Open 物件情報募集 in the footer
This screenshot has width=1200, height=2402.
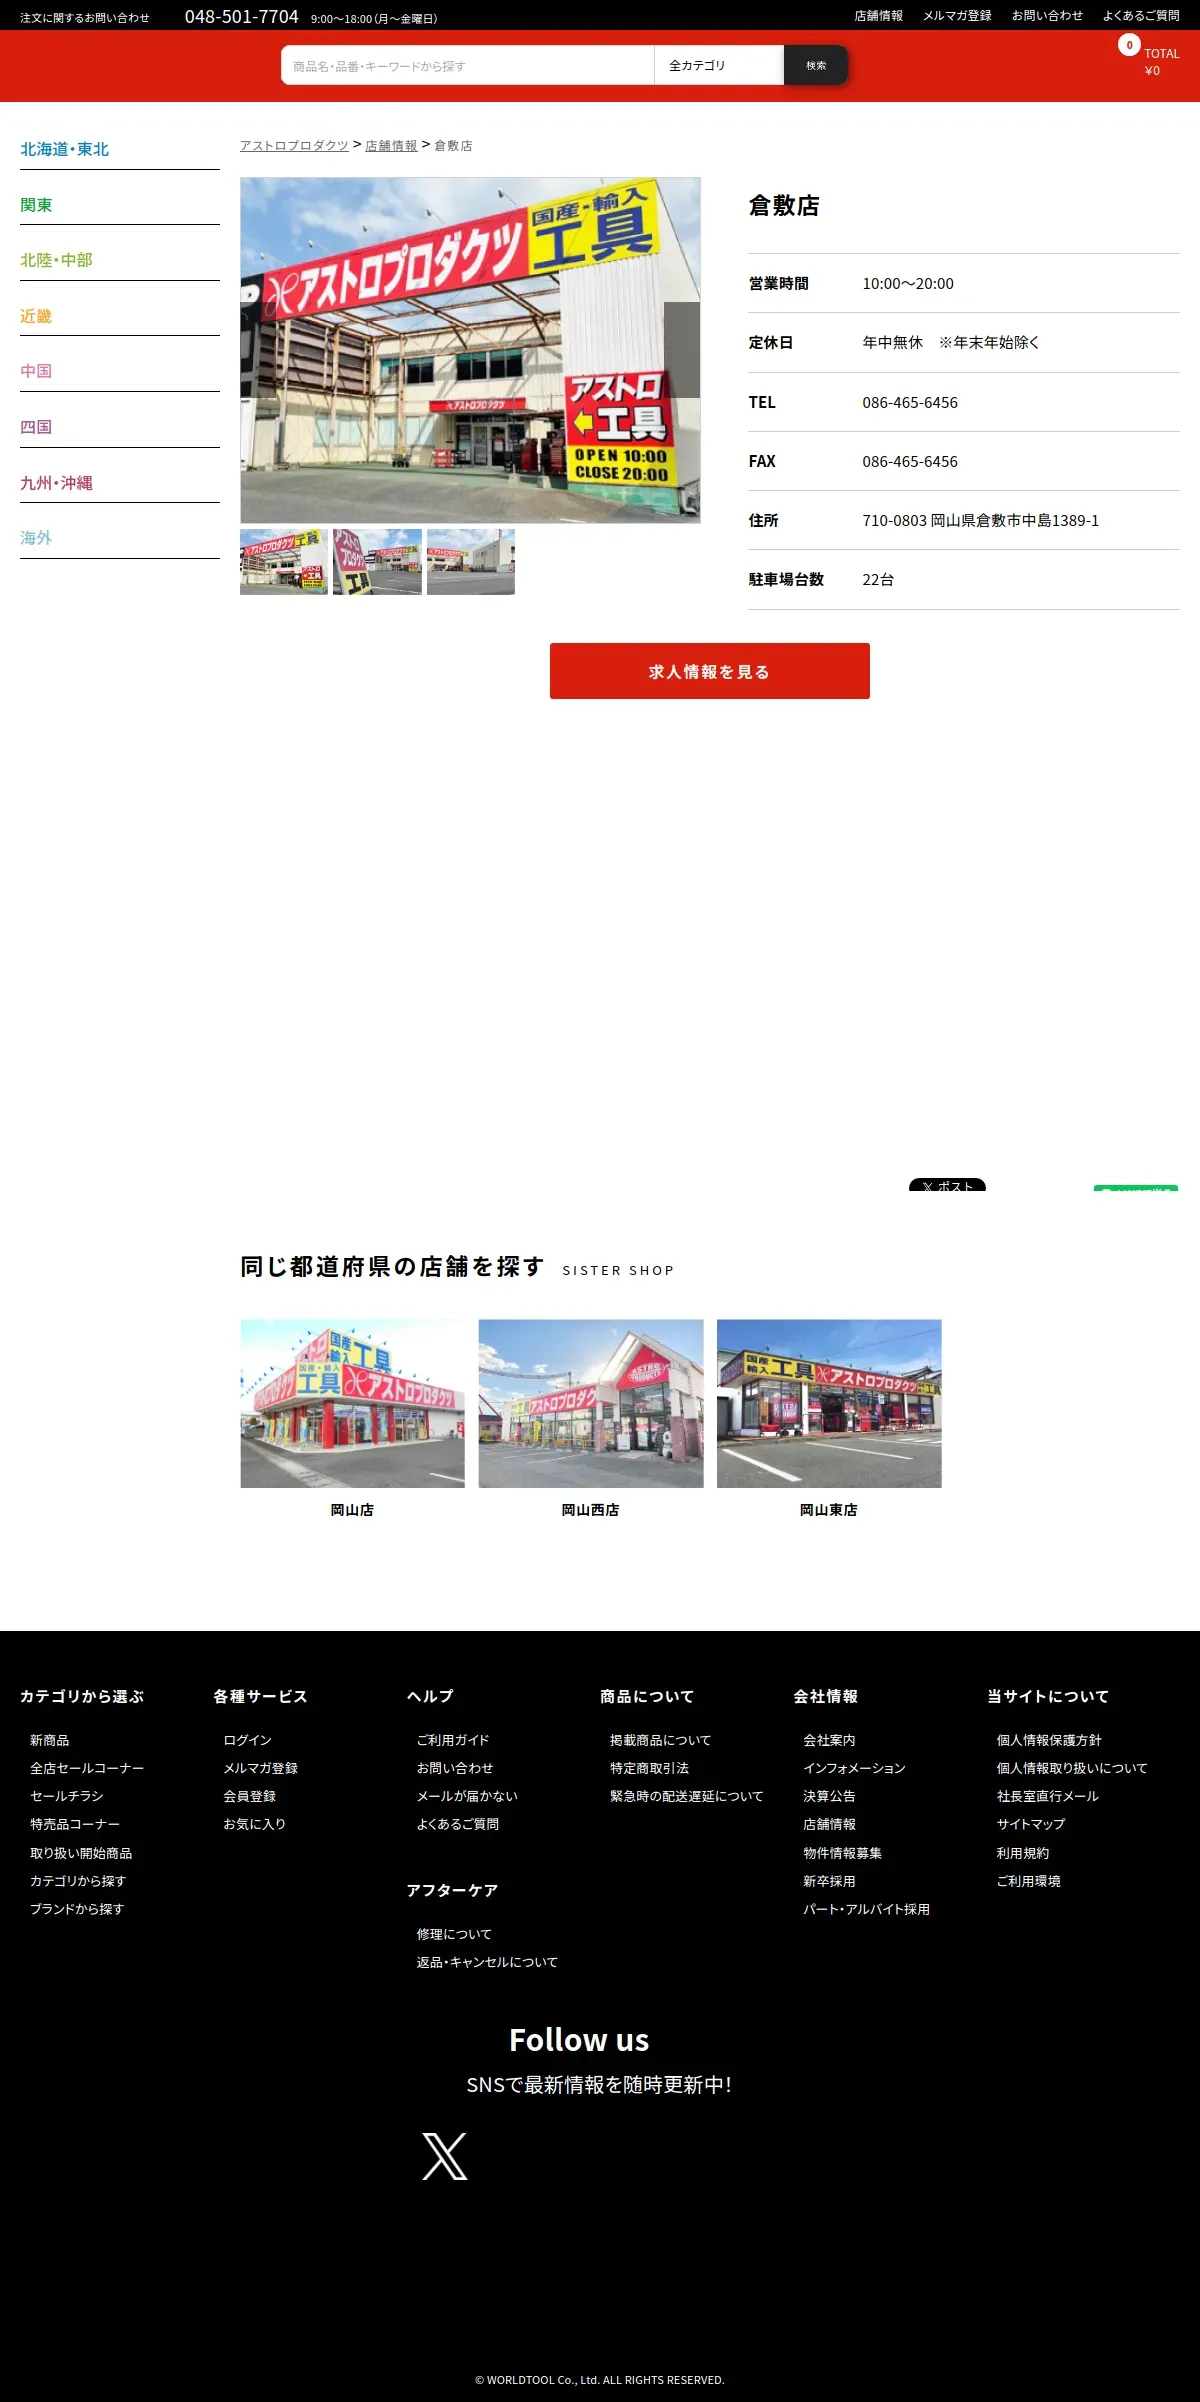pos(843,1853)
